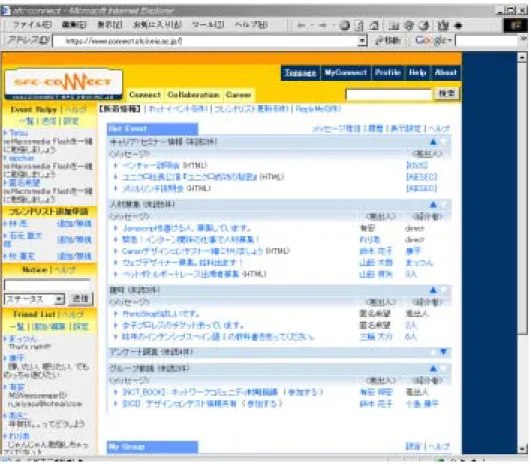Click the page scrollbar down arrow
The width and height of the screenshot is (531, 464).
tap(523, 449)
